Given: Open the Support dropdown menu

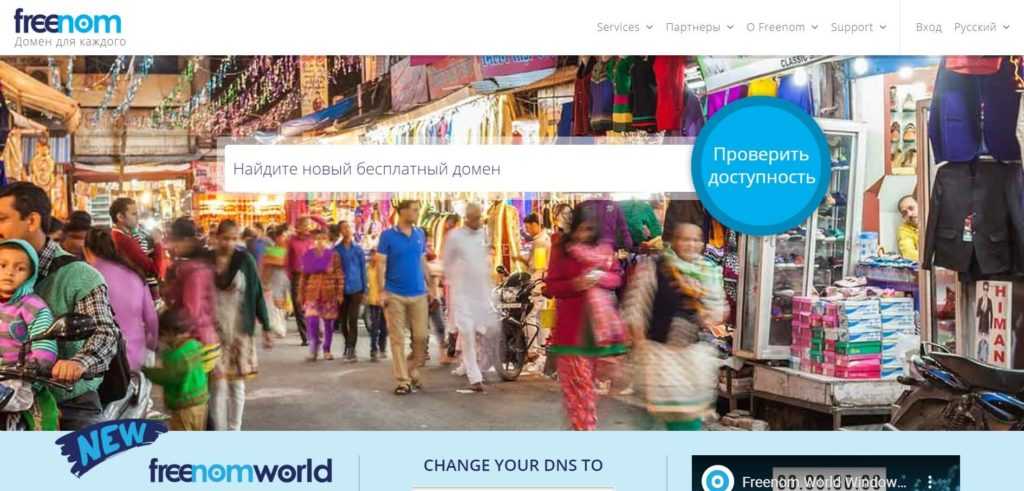Looking at the screenshot, I should (x=858, y=27).
